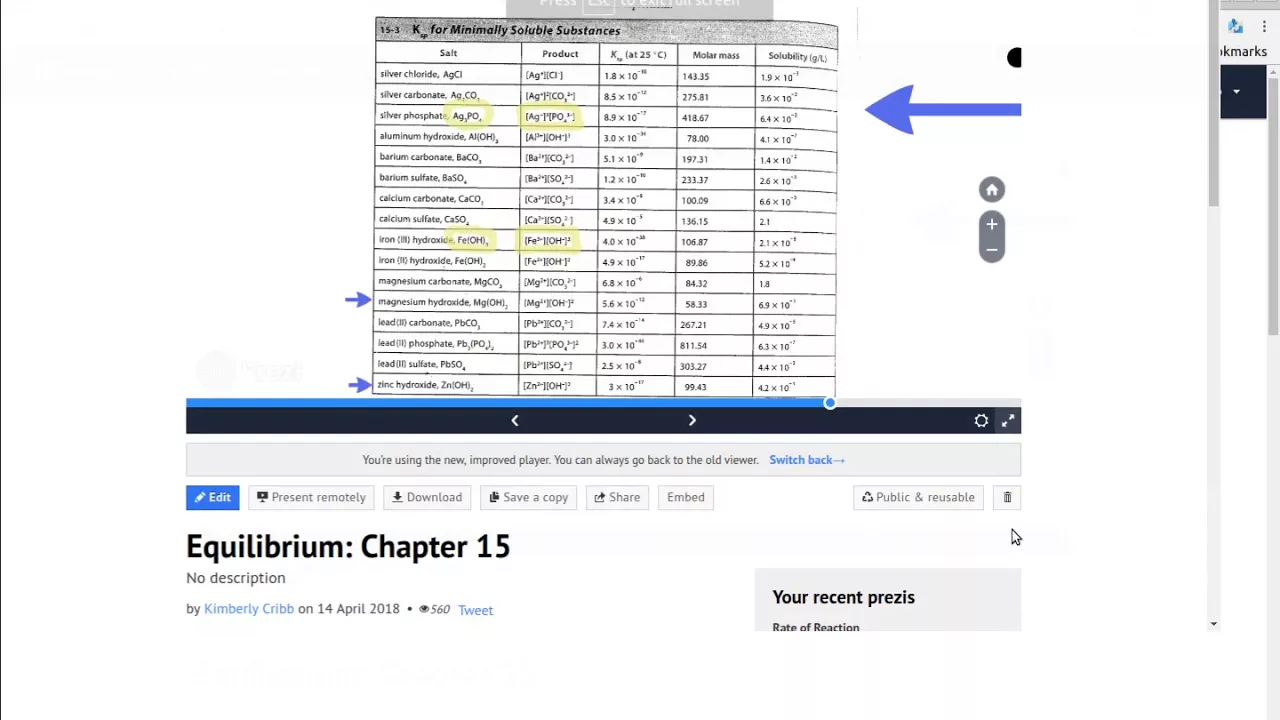The width and height of the screenshot is (1280, 720).
Task: Click 'calcium sulfate, CaSO4' table row
Action: [x=605, y=220]
